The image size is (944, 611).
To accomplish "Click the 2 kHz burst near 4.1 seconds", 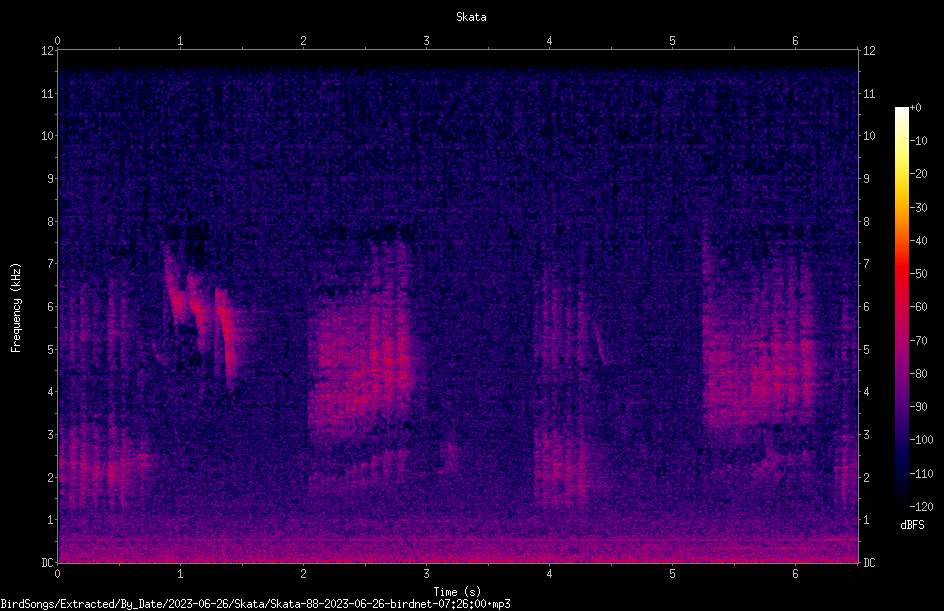I will (x=561, y=467).
